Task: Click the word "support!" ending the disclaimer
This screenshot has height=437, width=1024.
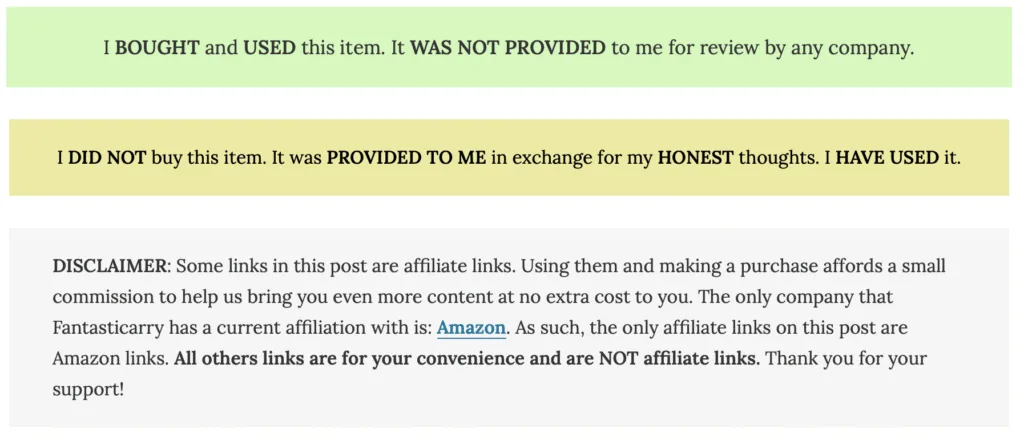Action: click(88, 391)
